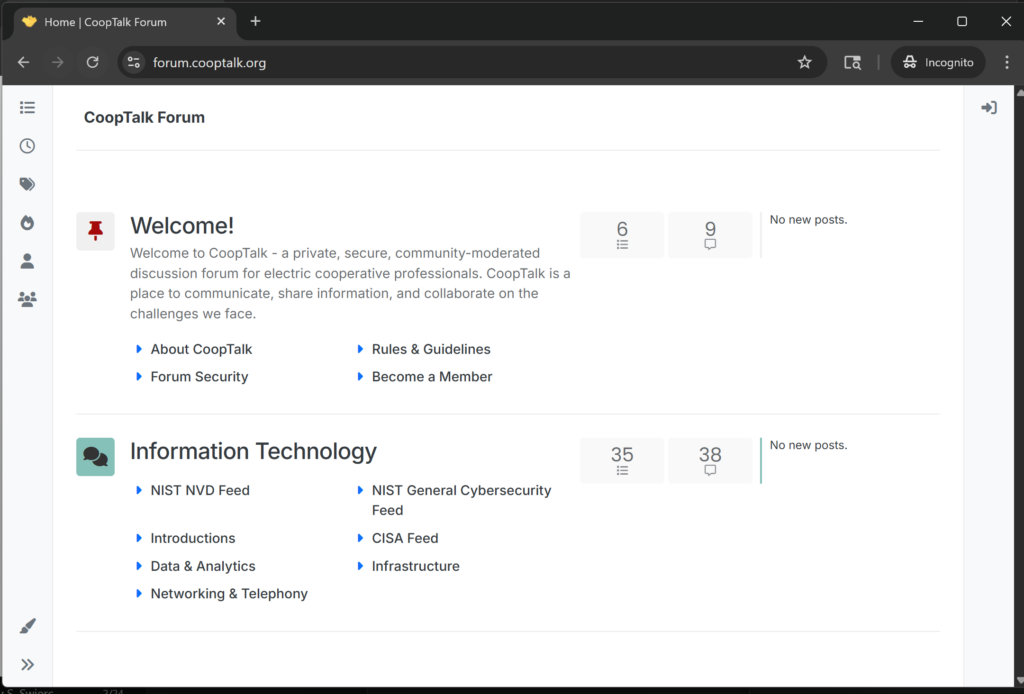
Task: Click the popular flame icon
Action: (x=27, y=223)
